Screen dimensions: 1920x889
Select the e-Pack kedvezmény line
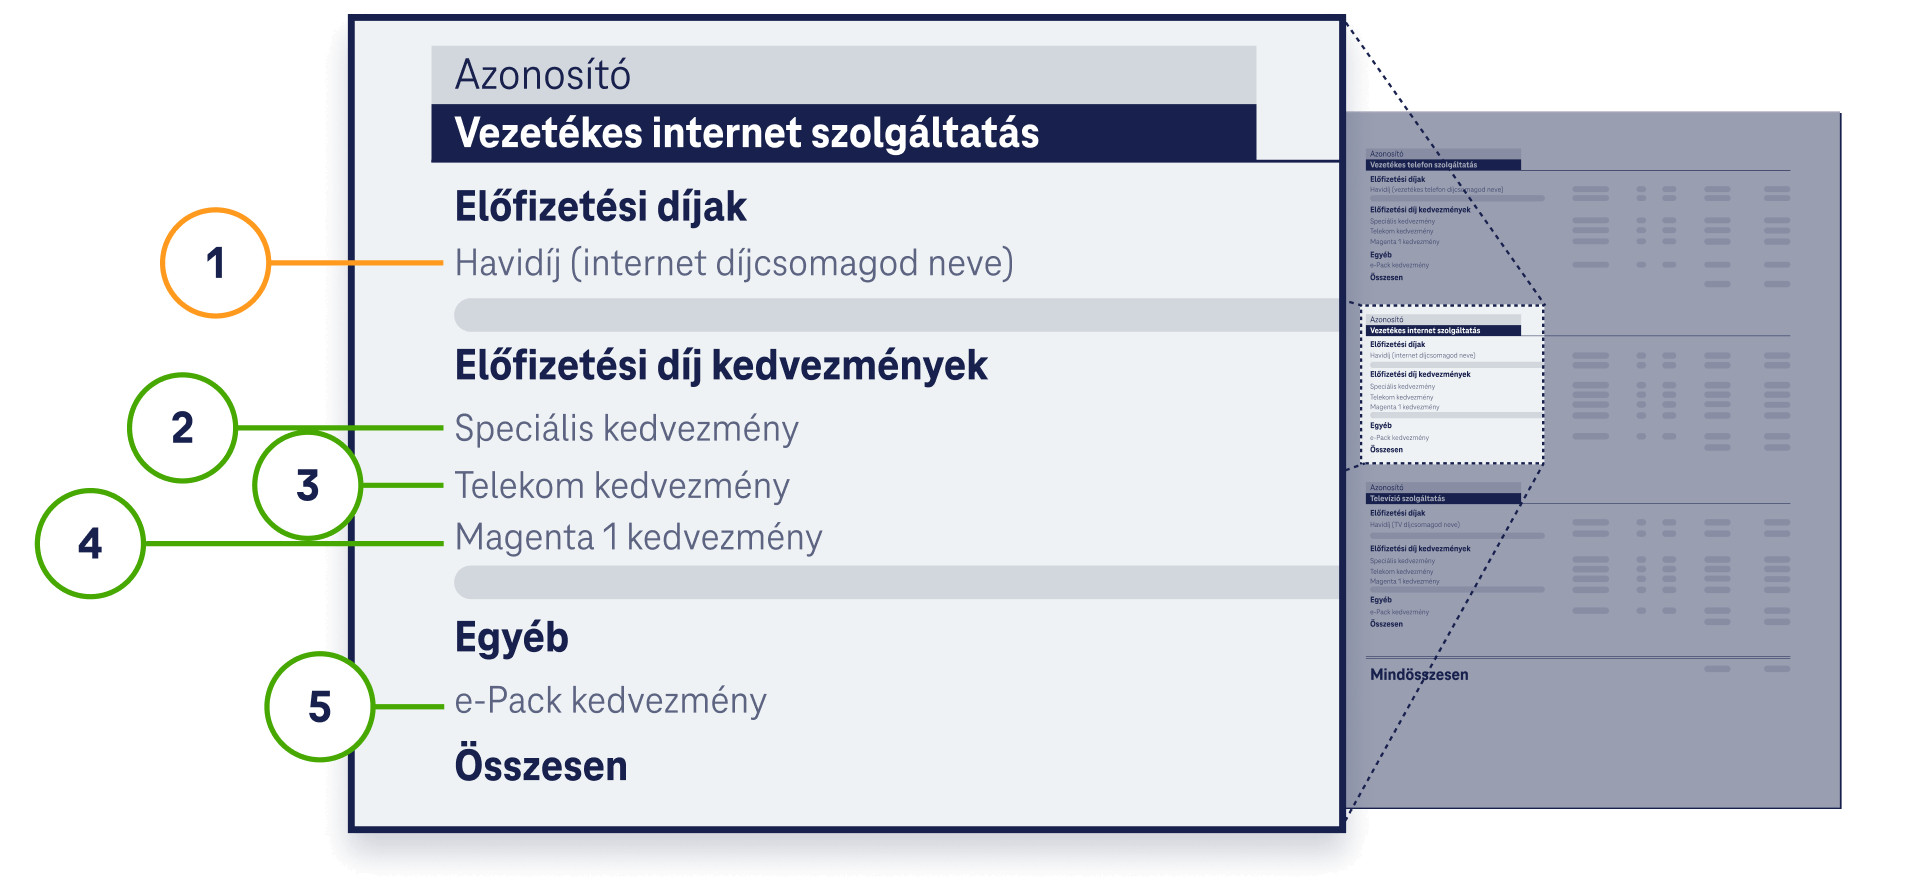point(610,701)
